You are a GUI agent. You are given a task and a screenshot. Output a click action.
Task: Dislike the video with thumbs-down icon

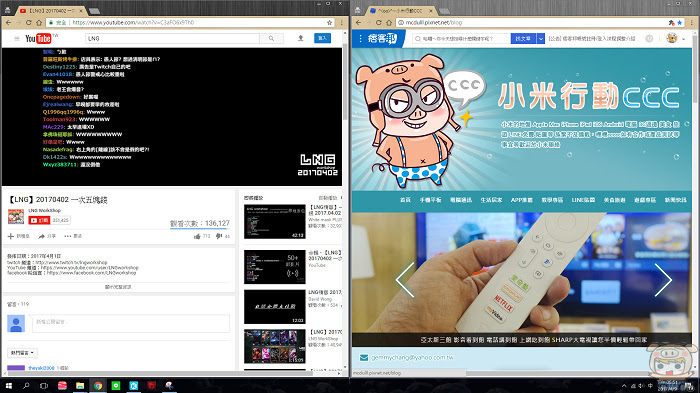pyautogui.click(x=219, y=236)
